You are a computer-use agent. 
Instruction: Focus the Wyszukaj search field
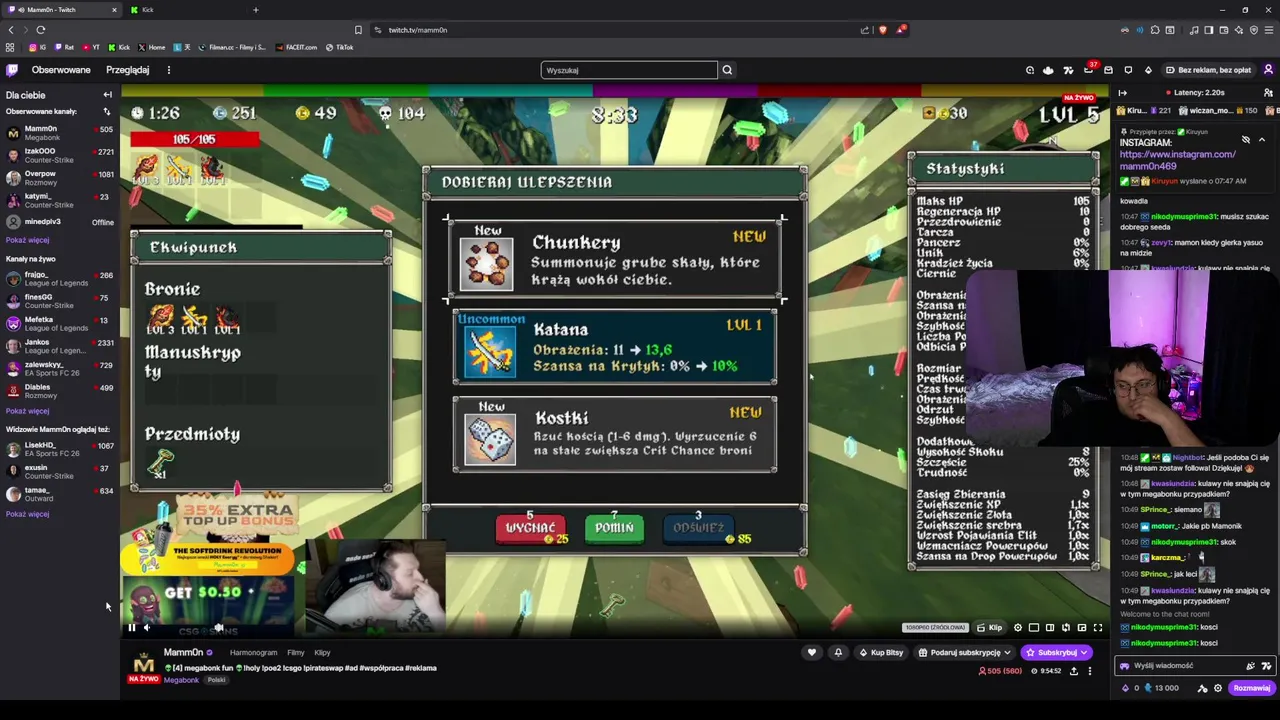click(x=629, y=70)
